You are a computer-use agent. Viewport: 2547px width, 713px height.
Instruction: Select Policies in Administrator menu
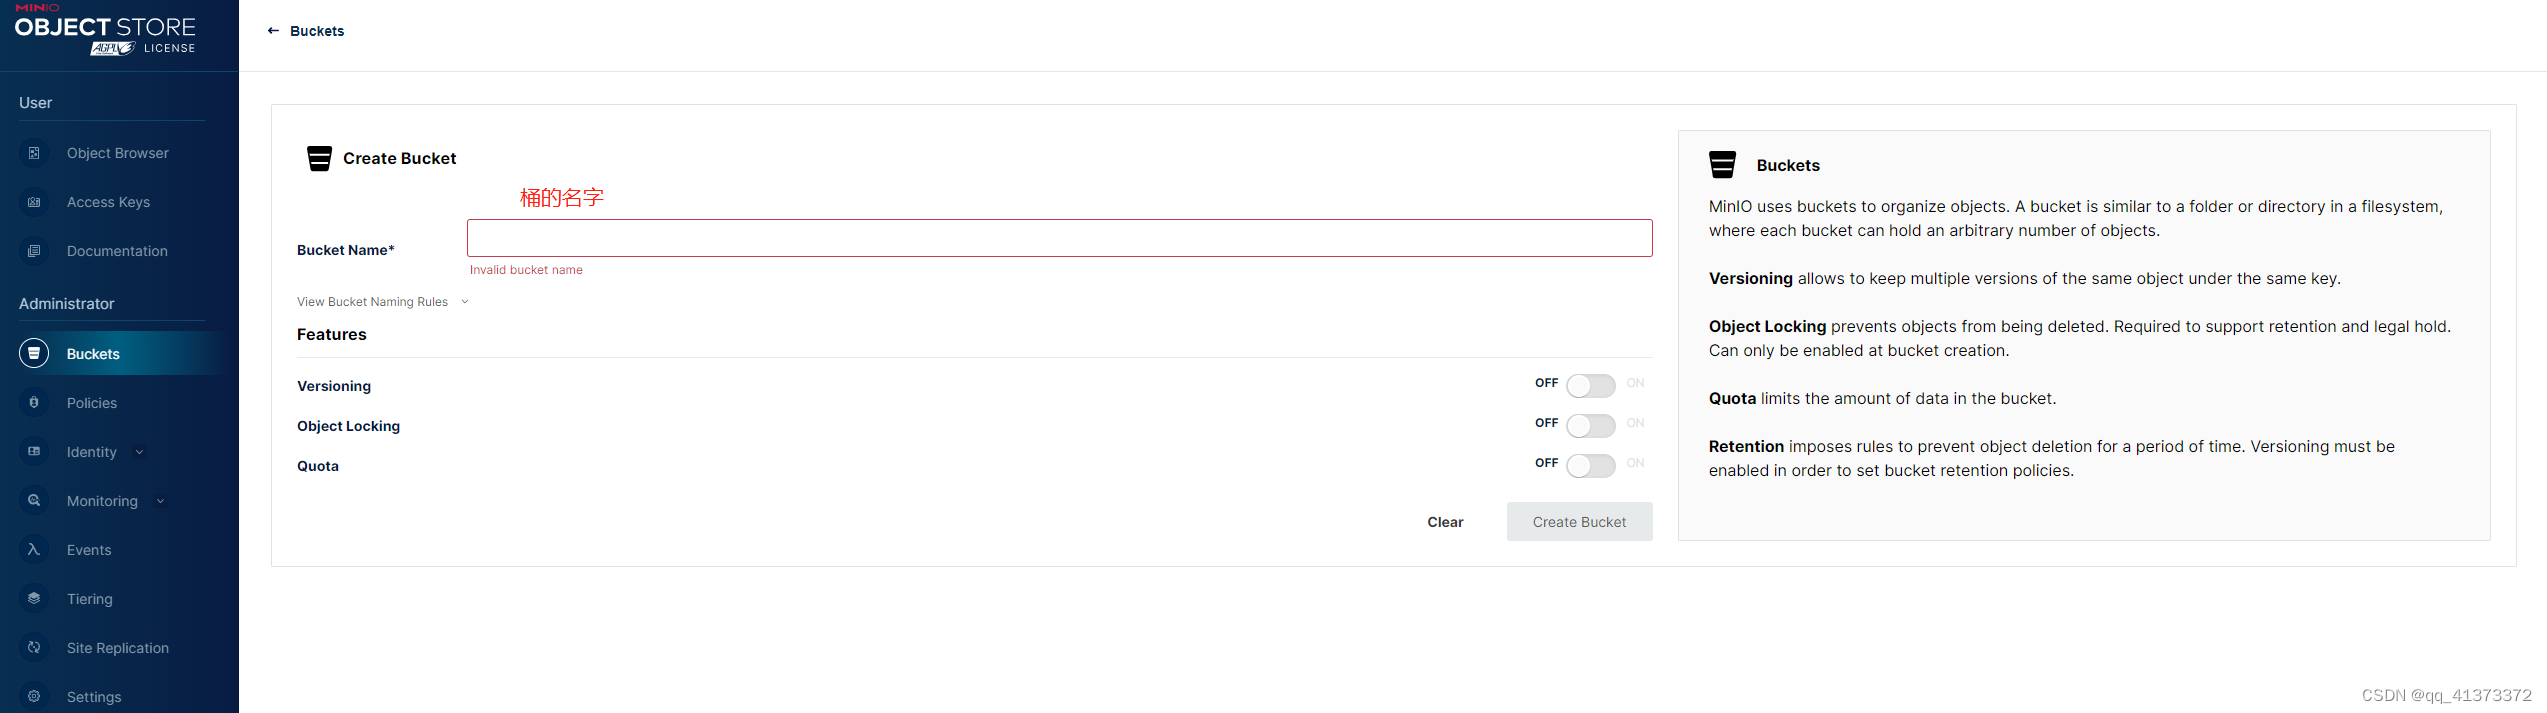click(x=92, y=403)
